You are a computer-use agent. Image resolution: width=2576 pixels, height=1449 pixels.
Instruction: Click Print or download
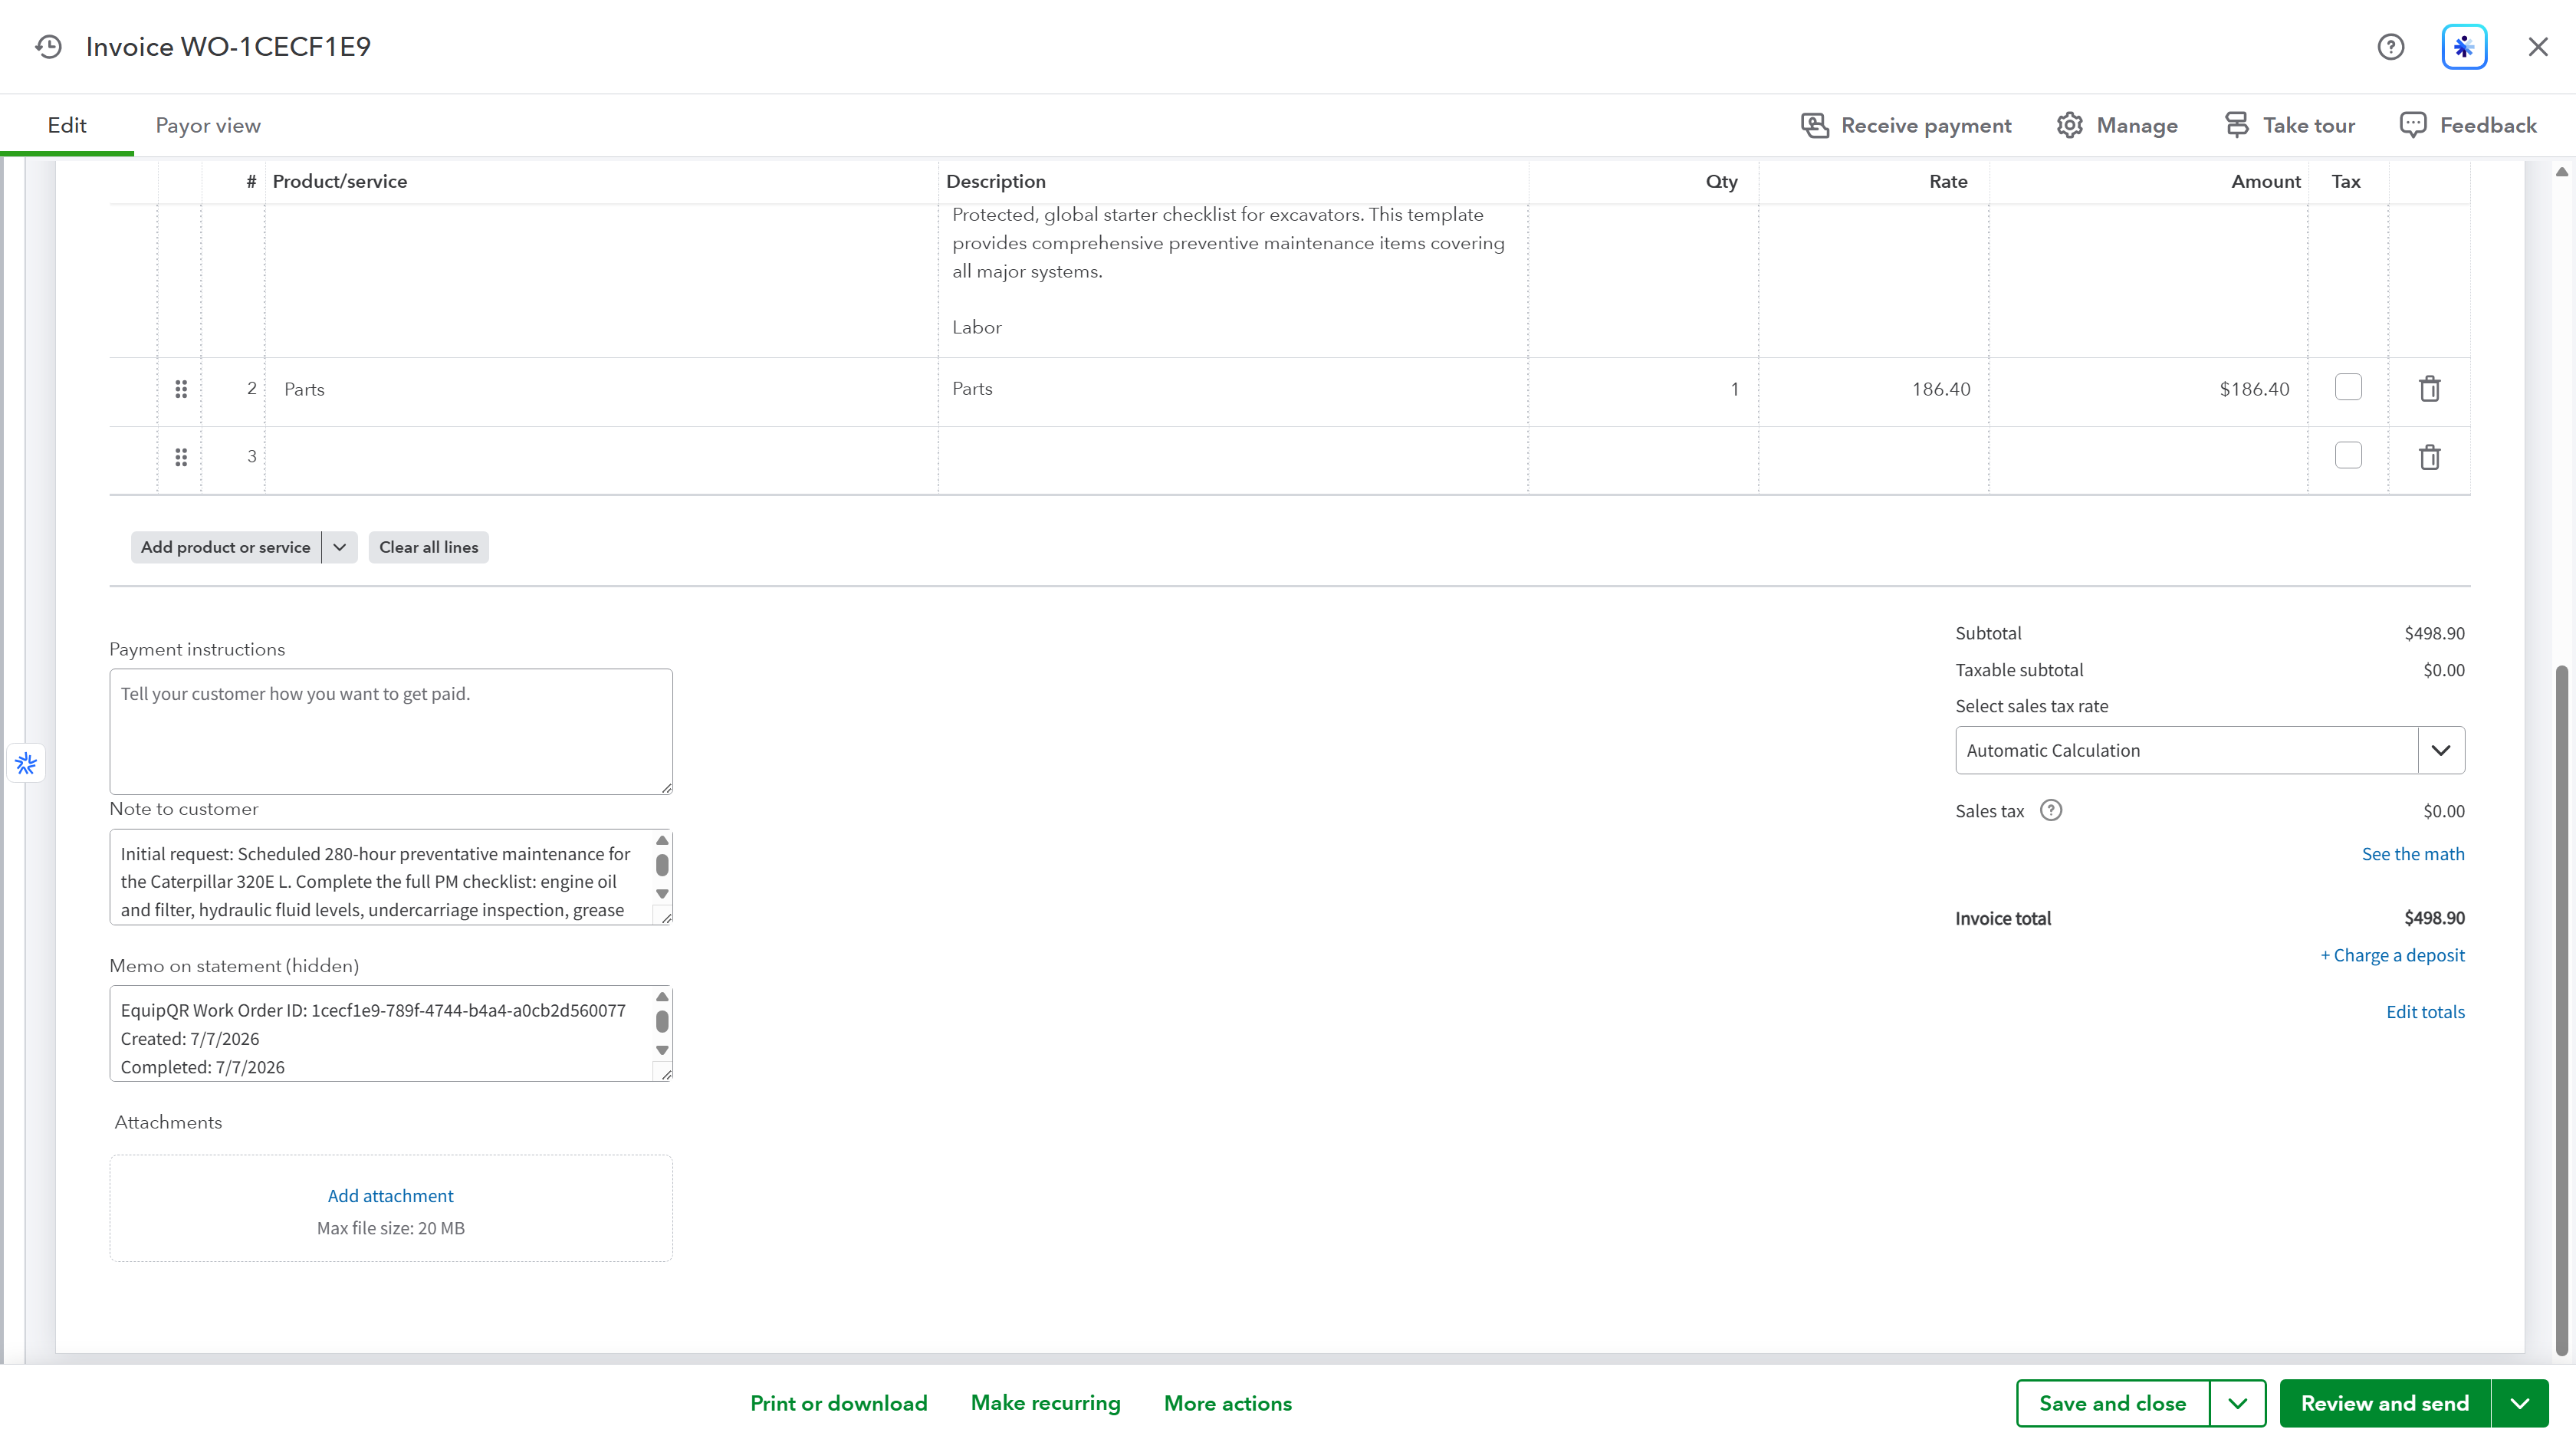pos(838,1403)
